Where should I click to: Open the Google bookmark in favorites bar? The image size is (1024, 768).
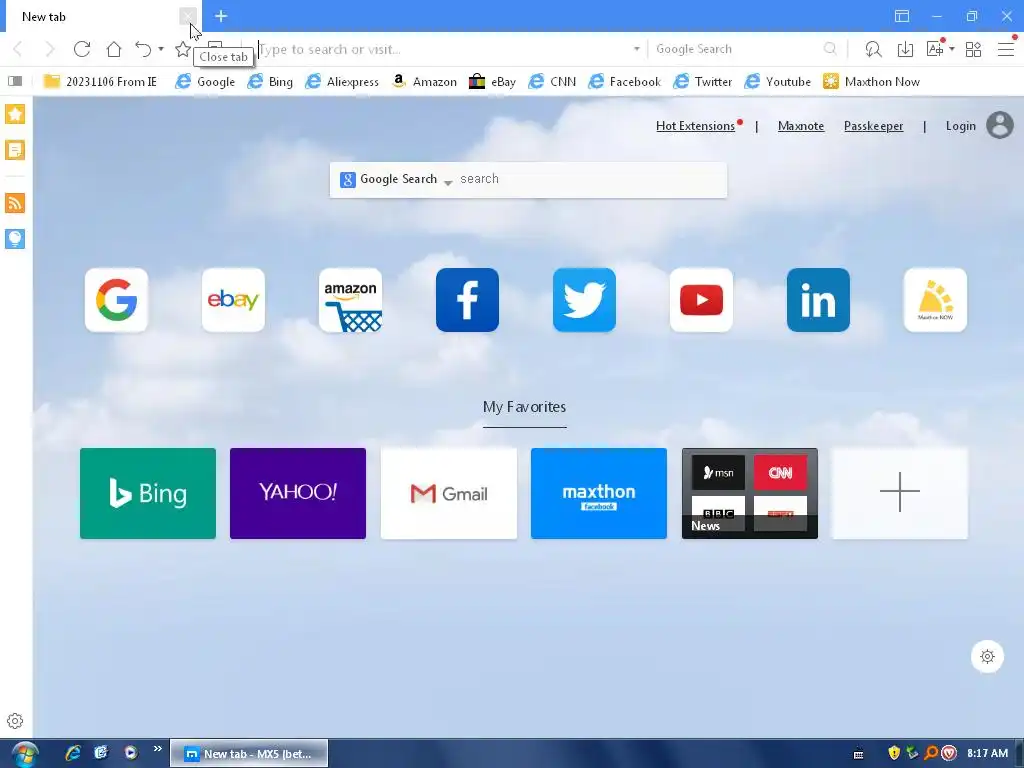point(205,82)
